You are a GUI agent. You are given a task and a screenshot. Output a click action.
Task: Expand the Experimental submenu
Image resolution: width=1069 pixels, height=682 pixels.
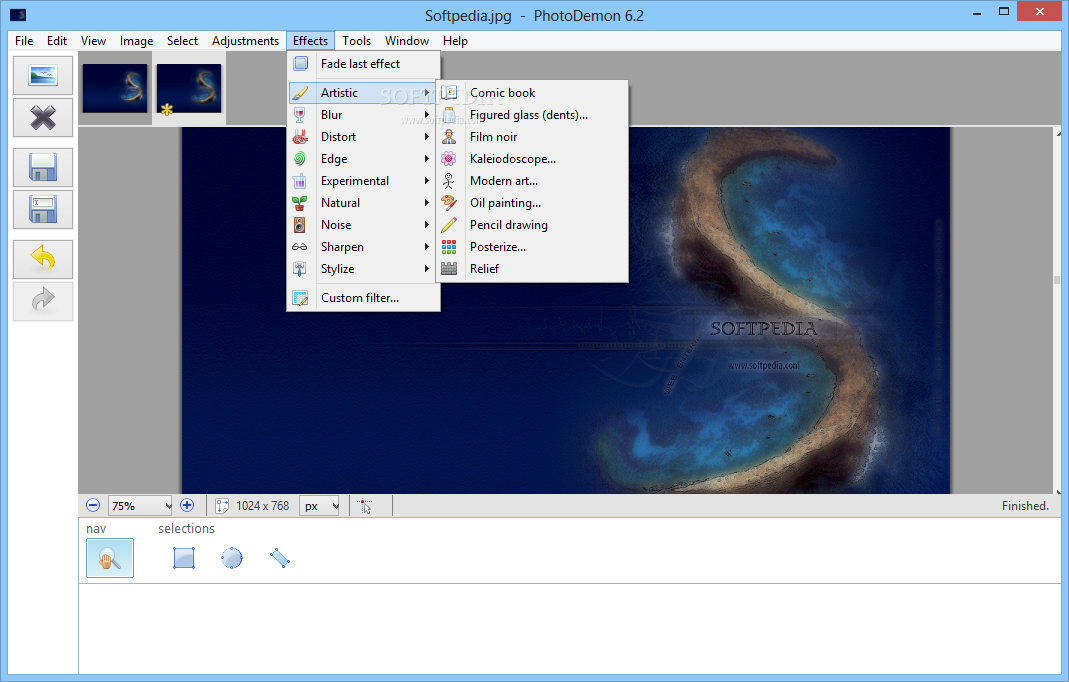[x=363, y=181]
